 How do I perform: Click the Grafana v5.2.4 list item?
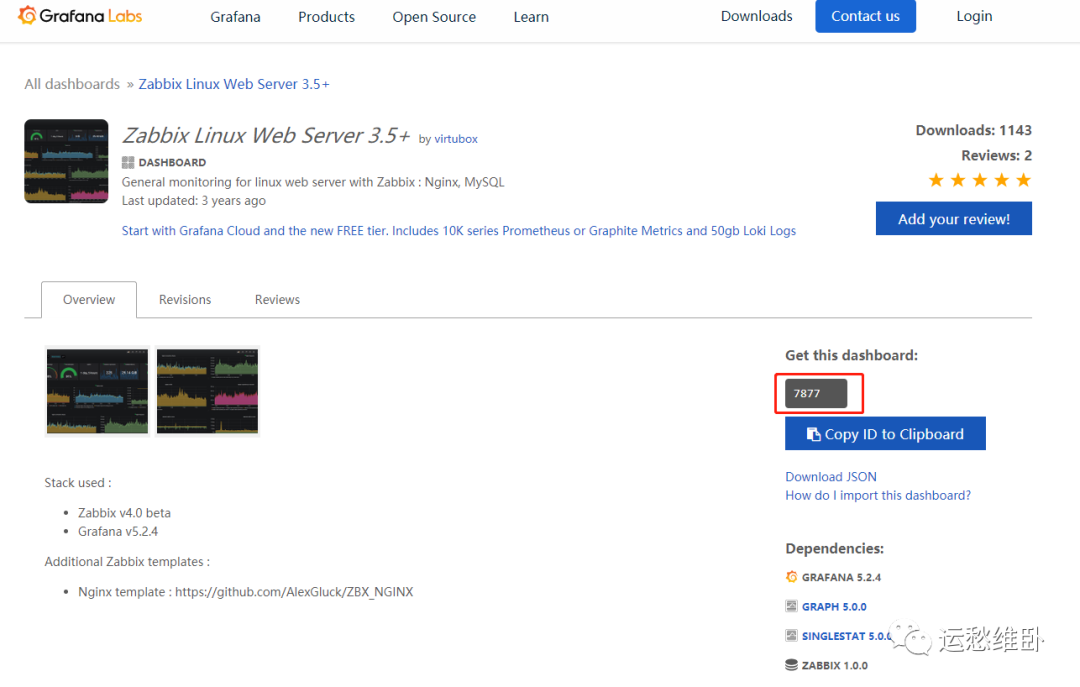pyautogui.click(x=118, y=531)
